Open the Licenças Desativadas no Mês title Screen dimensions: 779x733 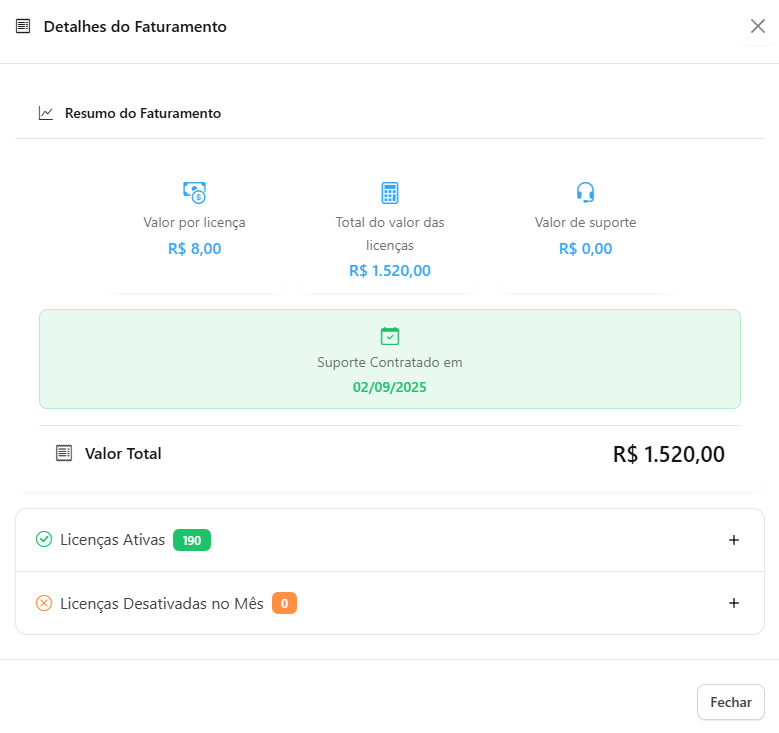tap(161, 603)
